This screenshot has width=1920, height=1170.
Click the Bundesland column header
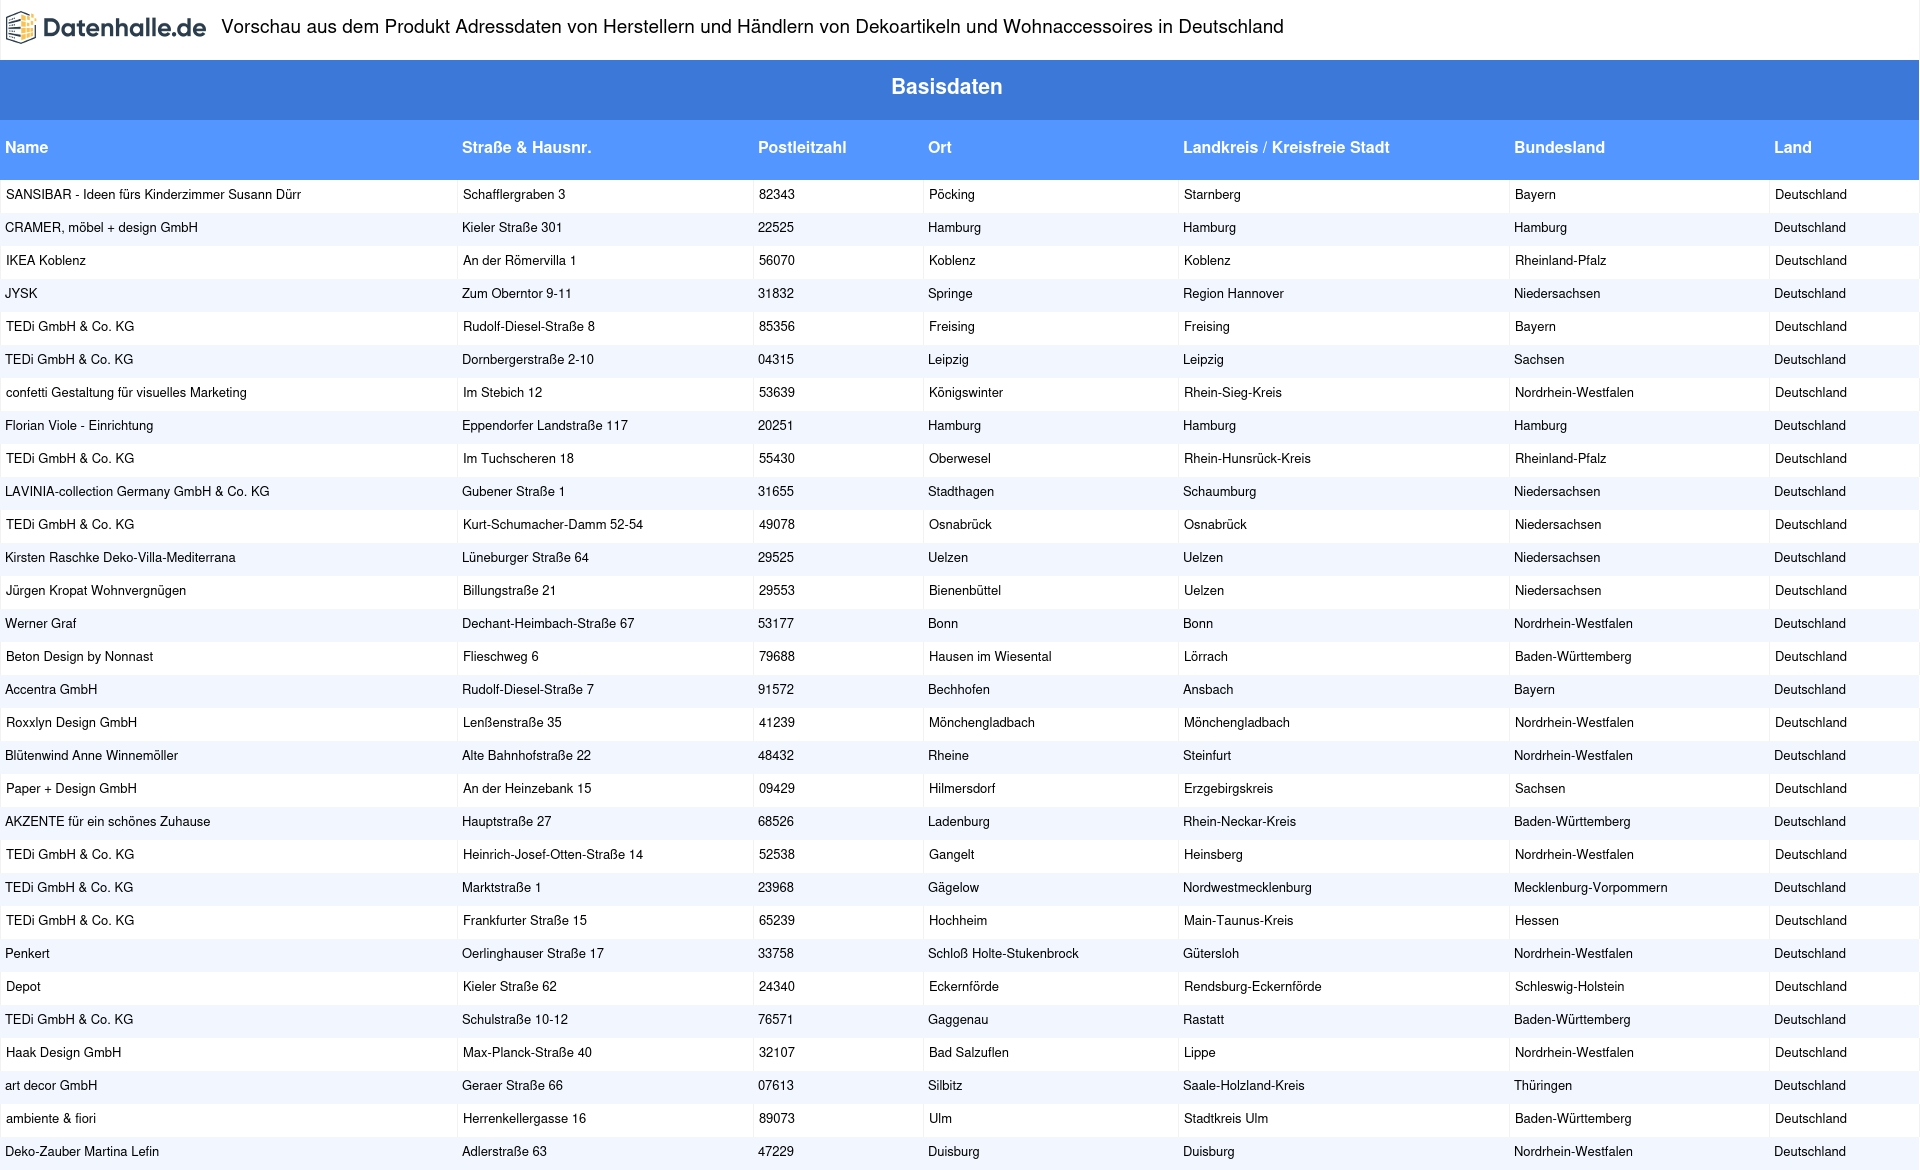[1559, 147]
